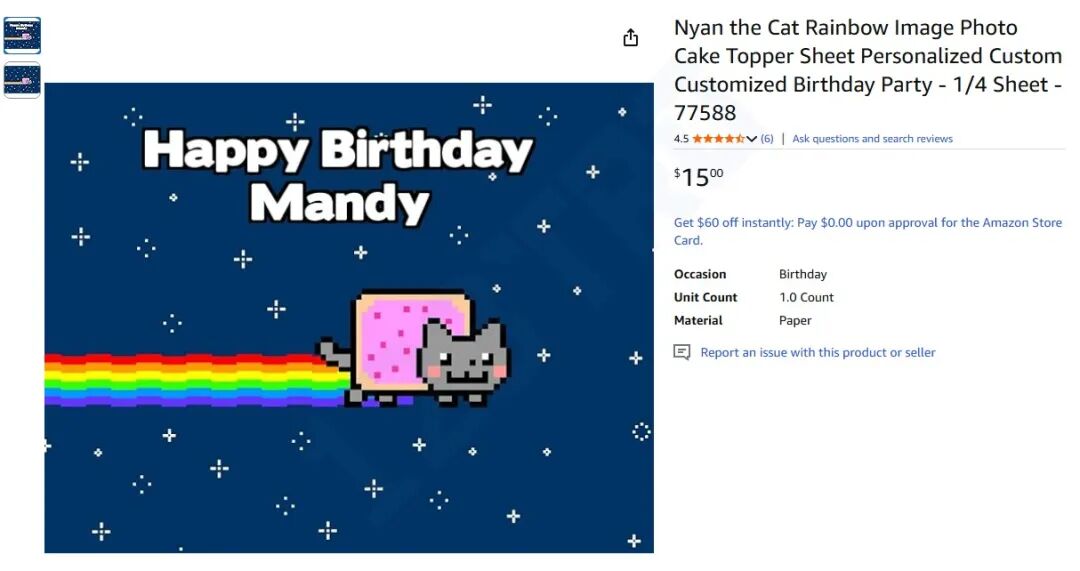Click Report an issue with this product link

coord(817,352)
